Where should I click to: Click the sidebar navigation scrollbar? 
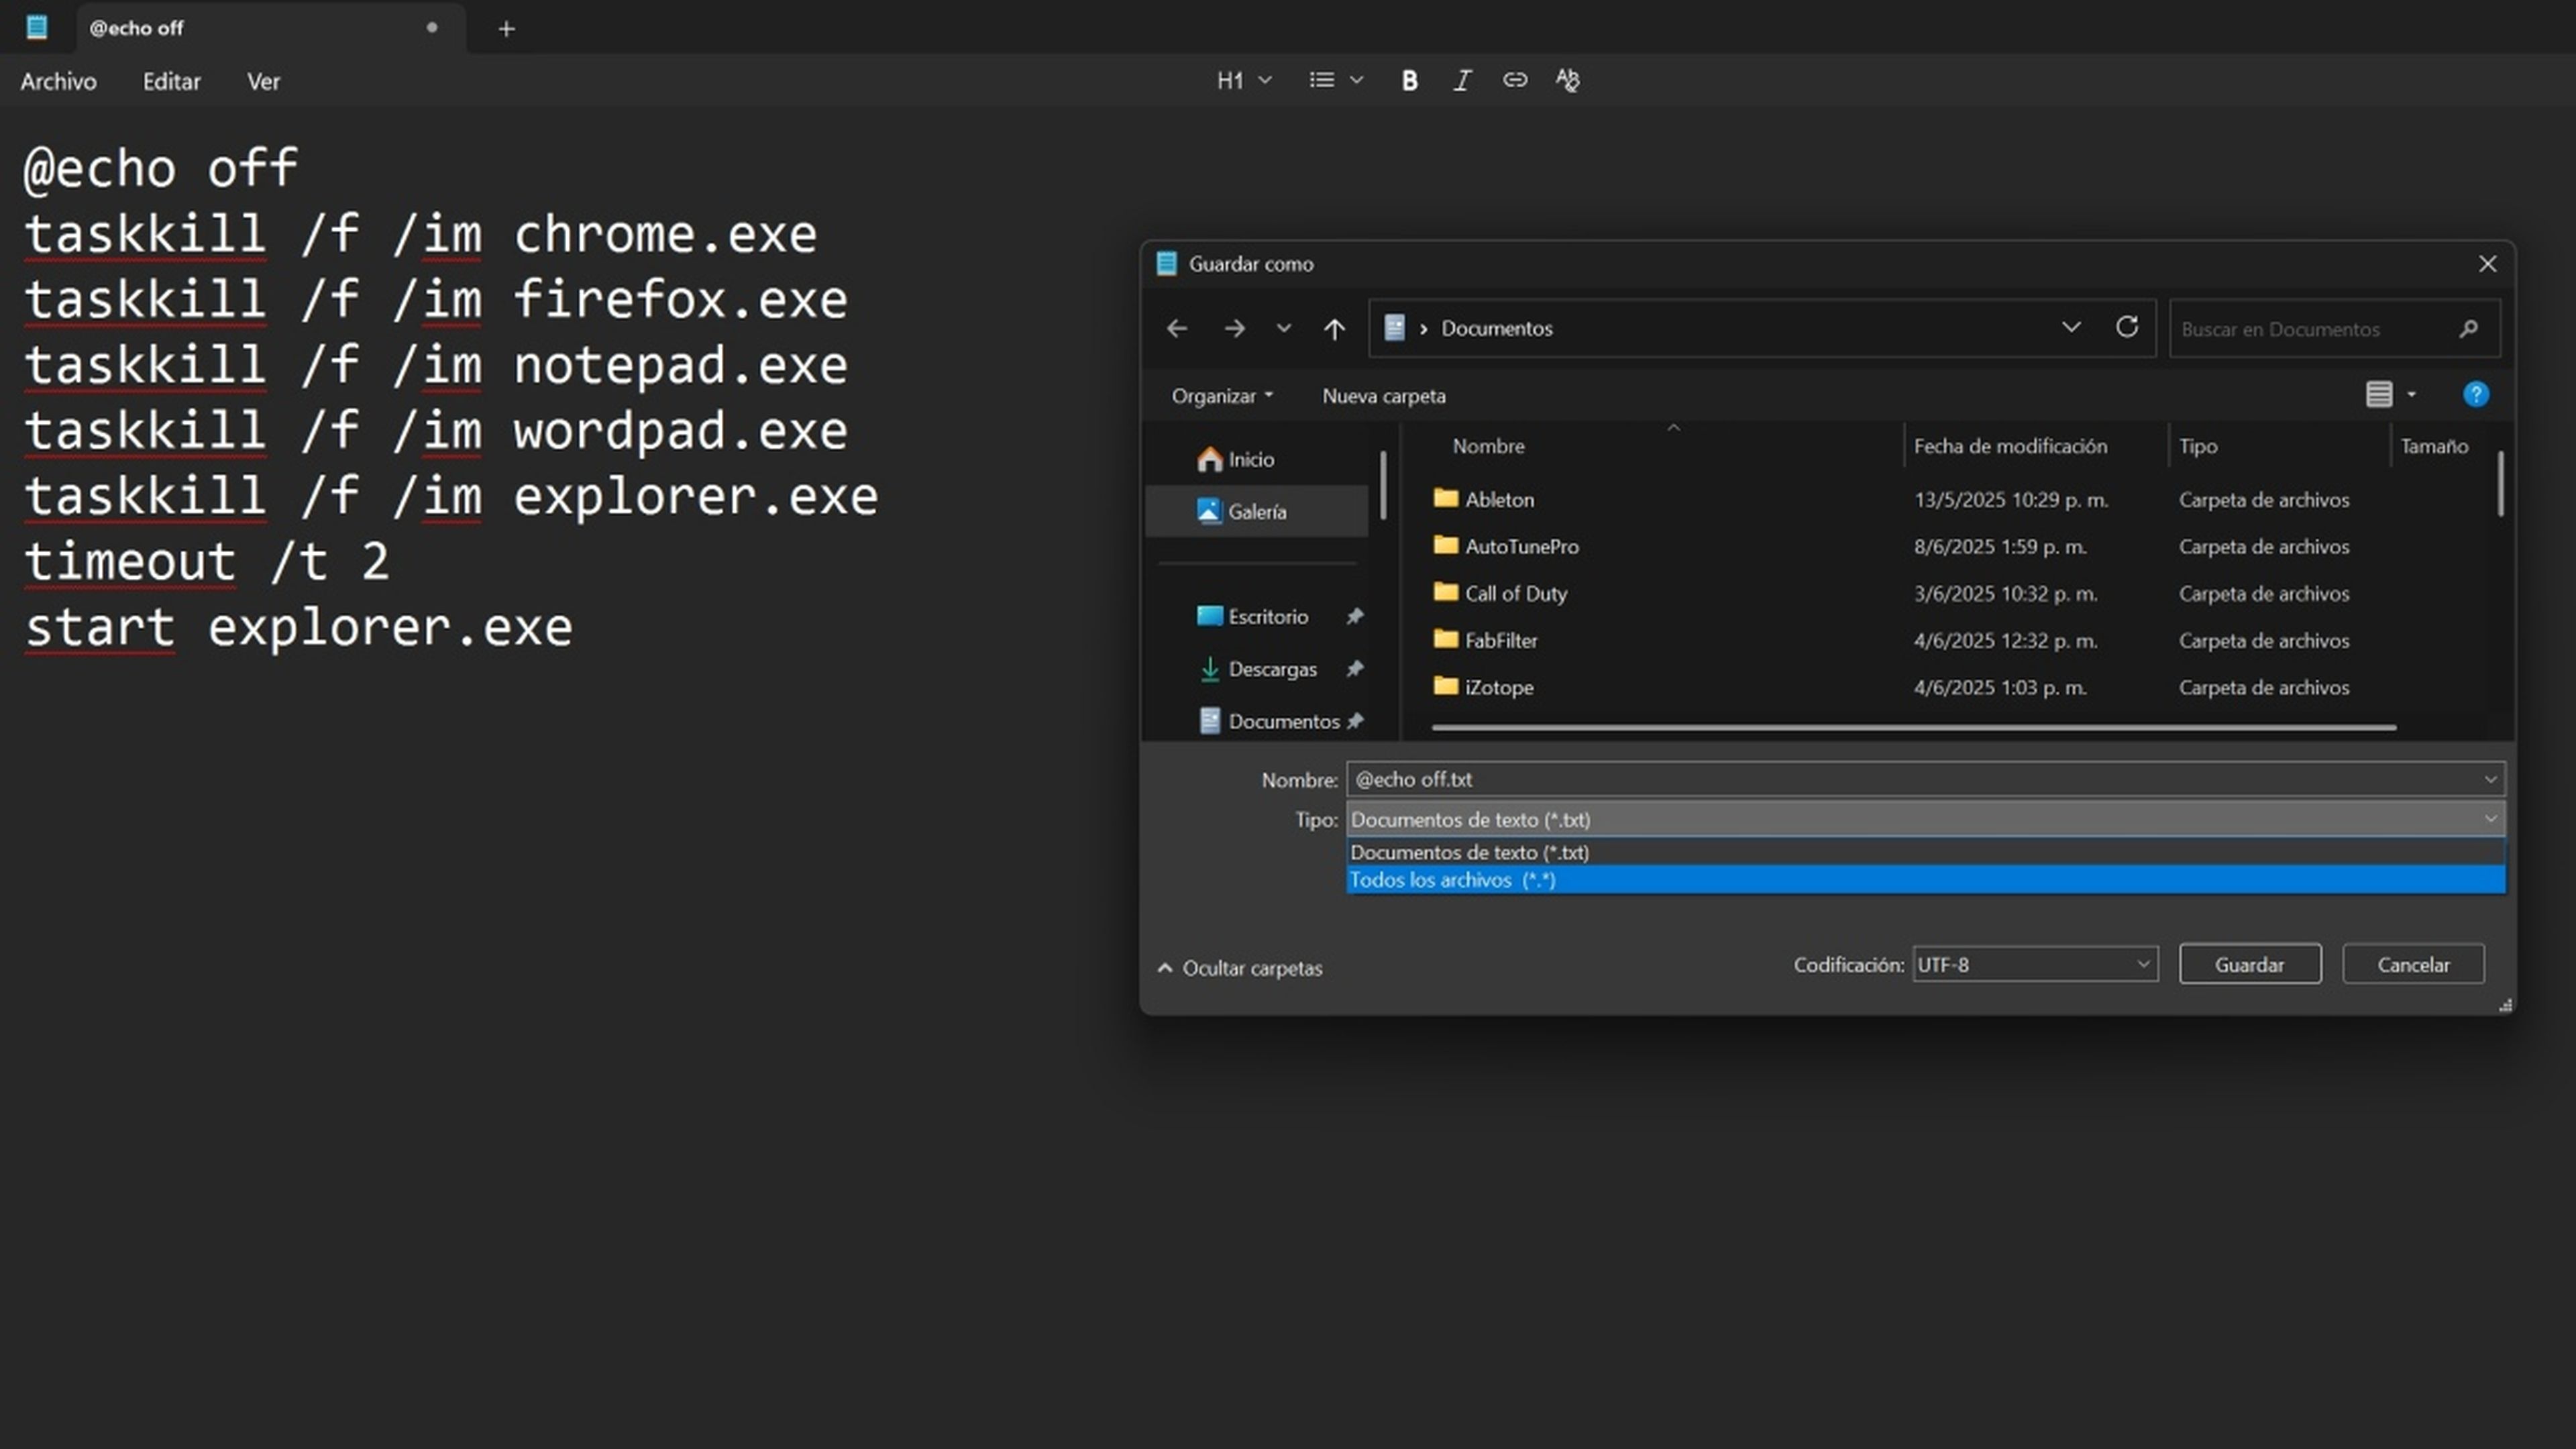coord(1383,485)
